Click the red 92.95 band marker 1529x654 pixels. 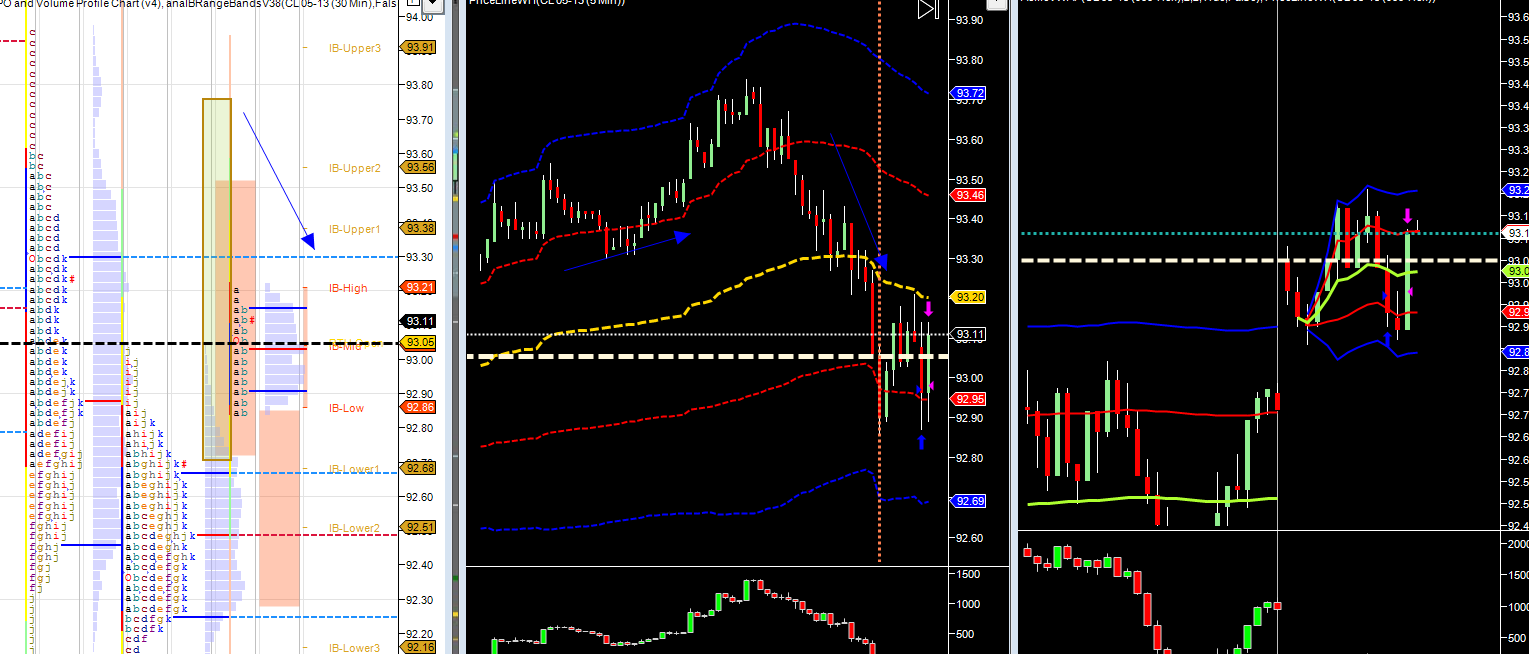click(x=968, y=399)
